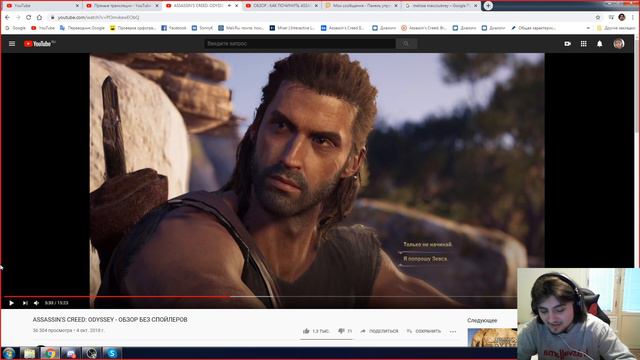Switch to the first YouTube tab
The width and height of the screenshot is (640, 360).
(41, 6)
